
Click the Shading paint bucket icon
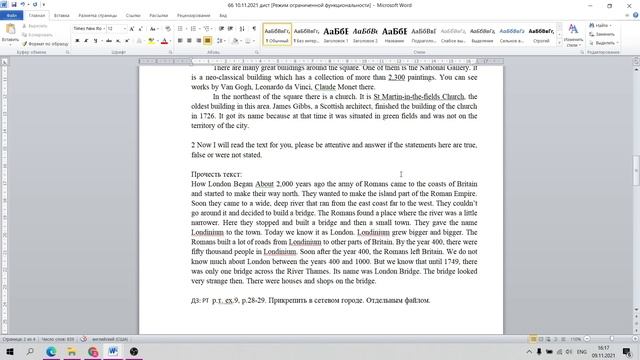click(235, 41)
